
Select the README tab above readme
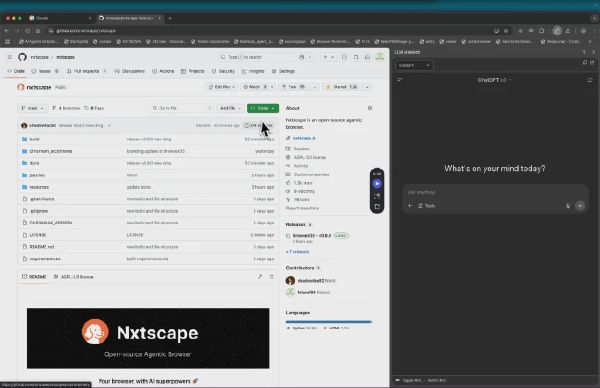[x=34, y=277]
